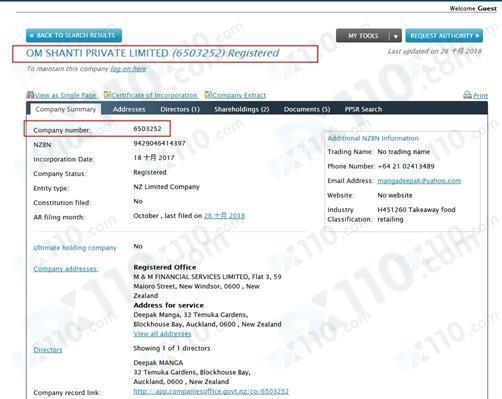This screenshot has width=502, height=399.
Task: Open the Certificate of Incorporation link
Action: click(x=154, y=95)
